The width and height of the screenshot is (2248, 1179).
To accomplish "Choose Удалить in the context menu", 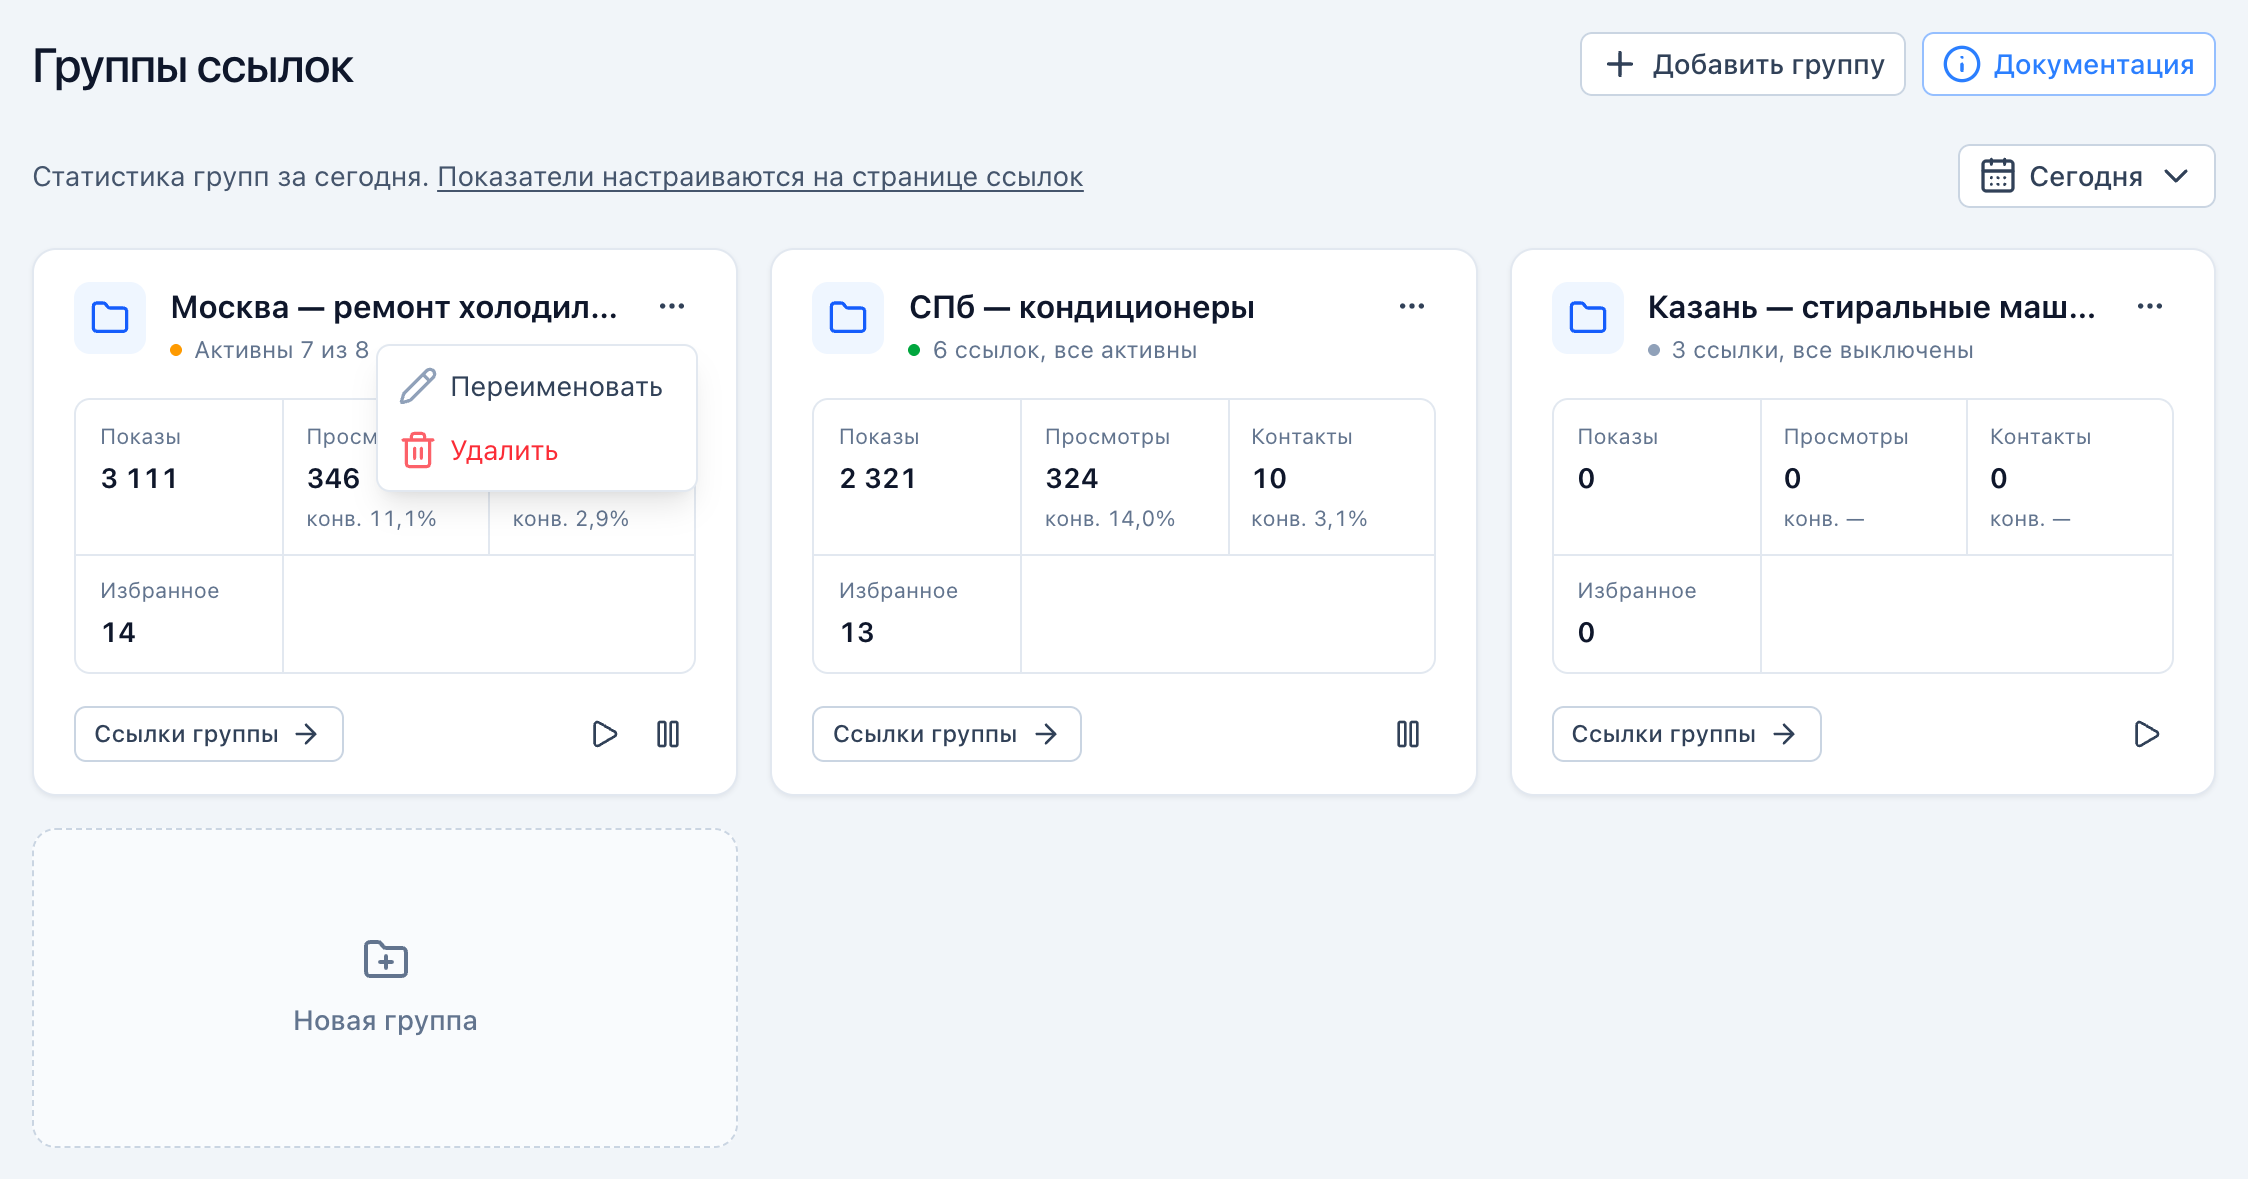I will tap(537, 451).
